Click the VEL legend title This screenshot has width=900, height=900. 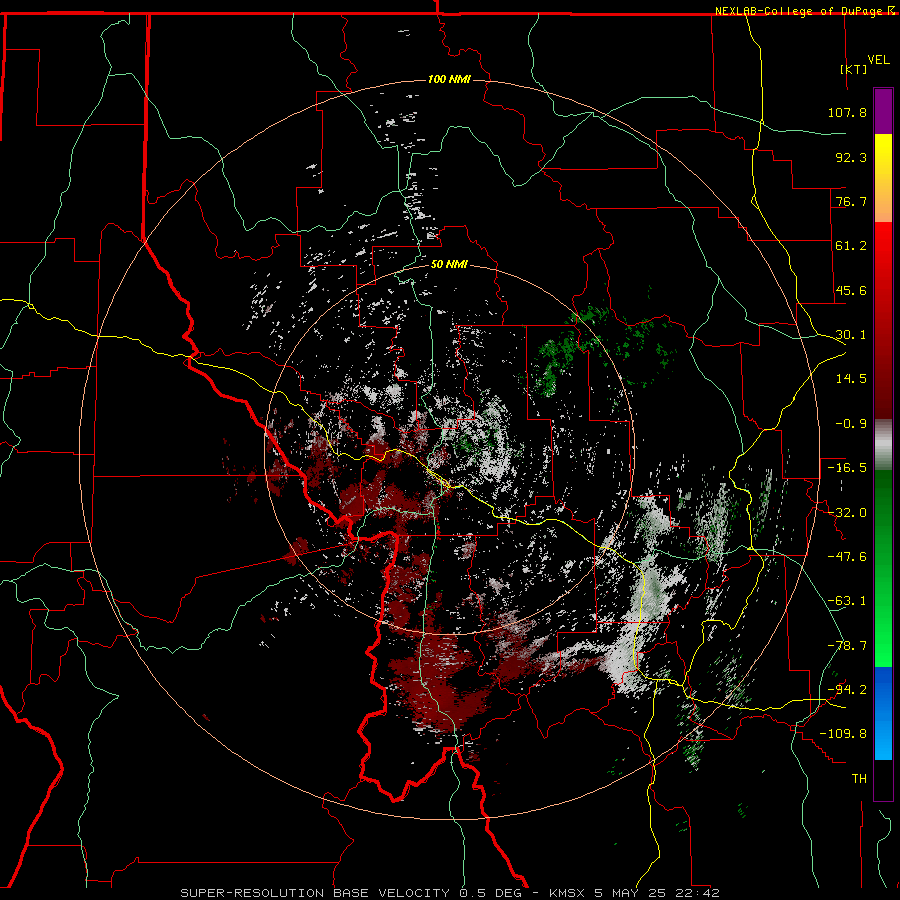tap(878, 60)
